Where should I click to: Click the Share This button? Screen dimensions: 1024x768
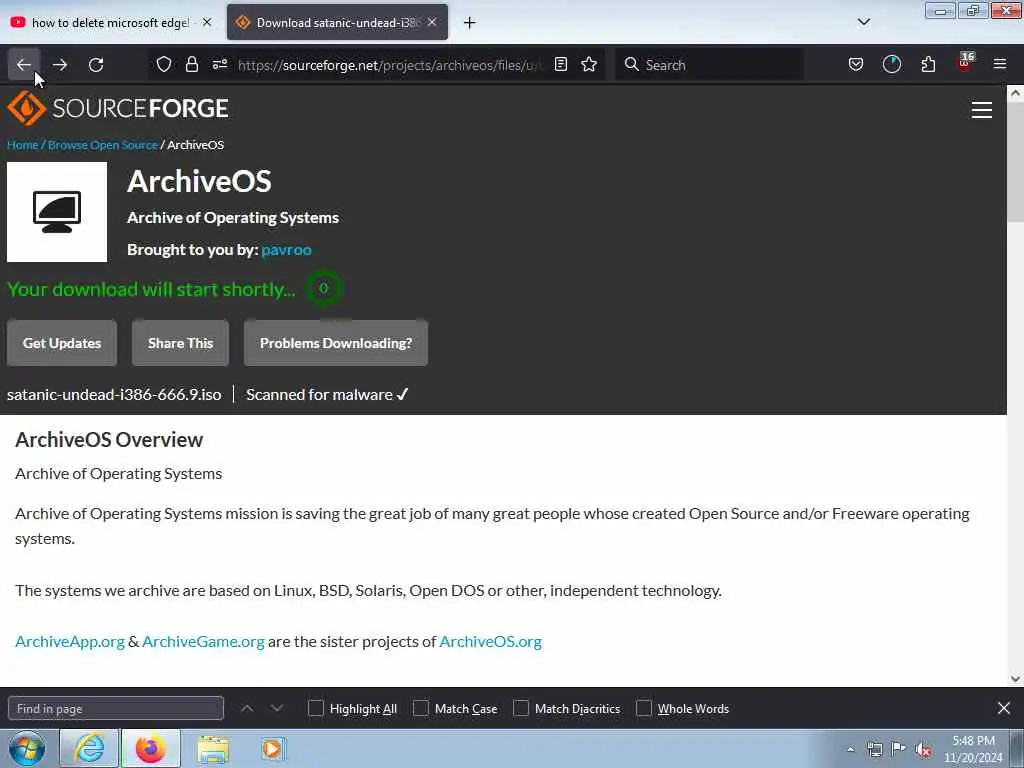click(180, 343)
